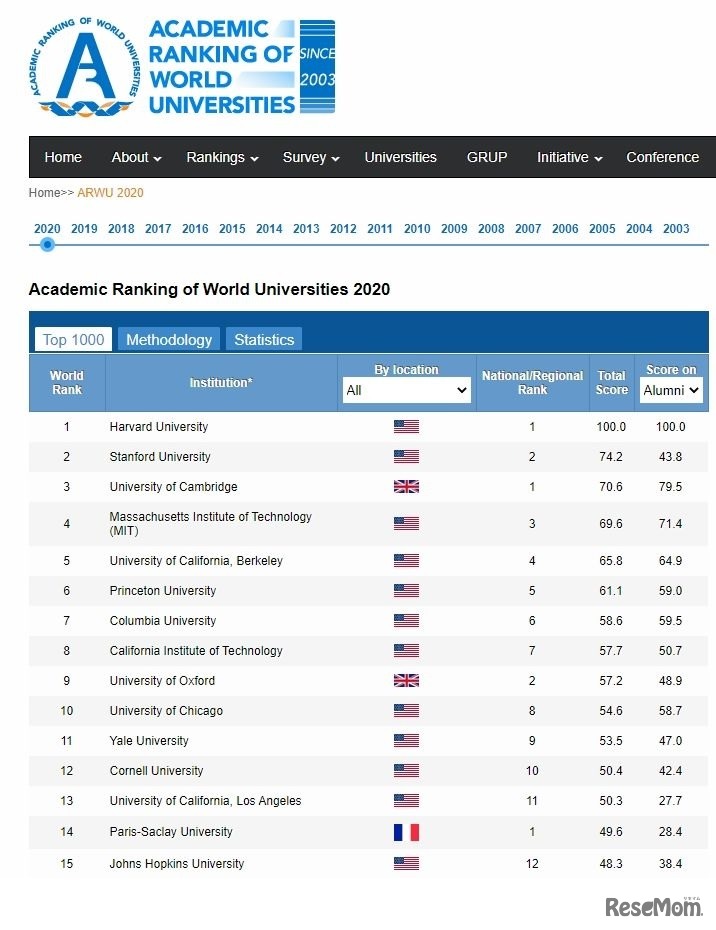The height and width of the screenshot is (930, 716).
Task: Click the US flag next to Stanford University
Action: pos(405,456)
